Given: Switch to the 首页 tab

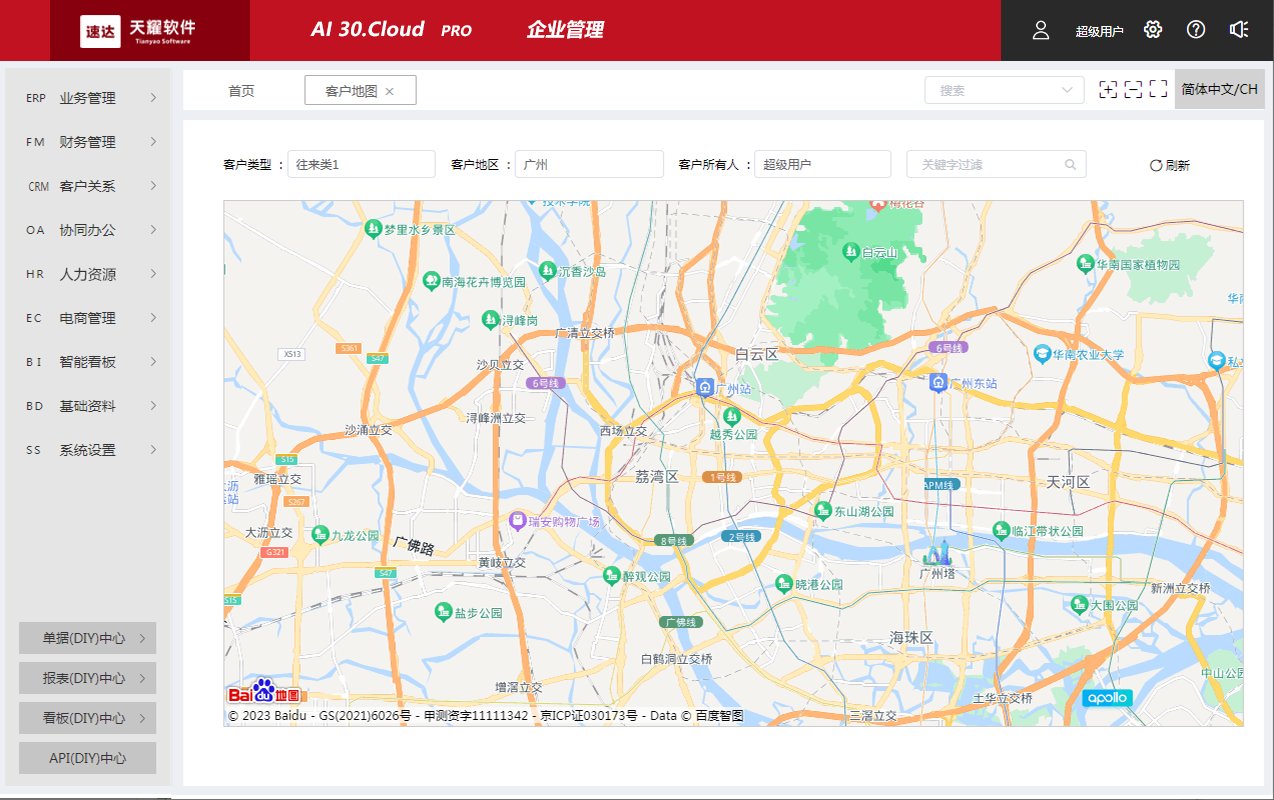Looking at the screenshot, I should pos(239,89).
